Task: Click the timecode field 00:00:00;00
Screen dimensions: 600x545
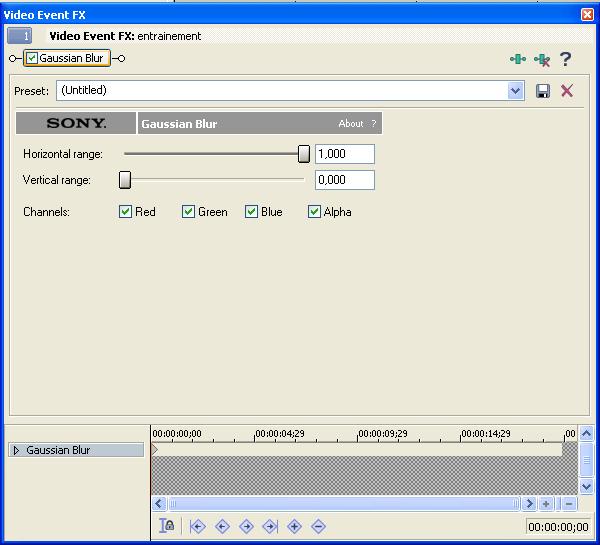Action: [x=558, y=527]
